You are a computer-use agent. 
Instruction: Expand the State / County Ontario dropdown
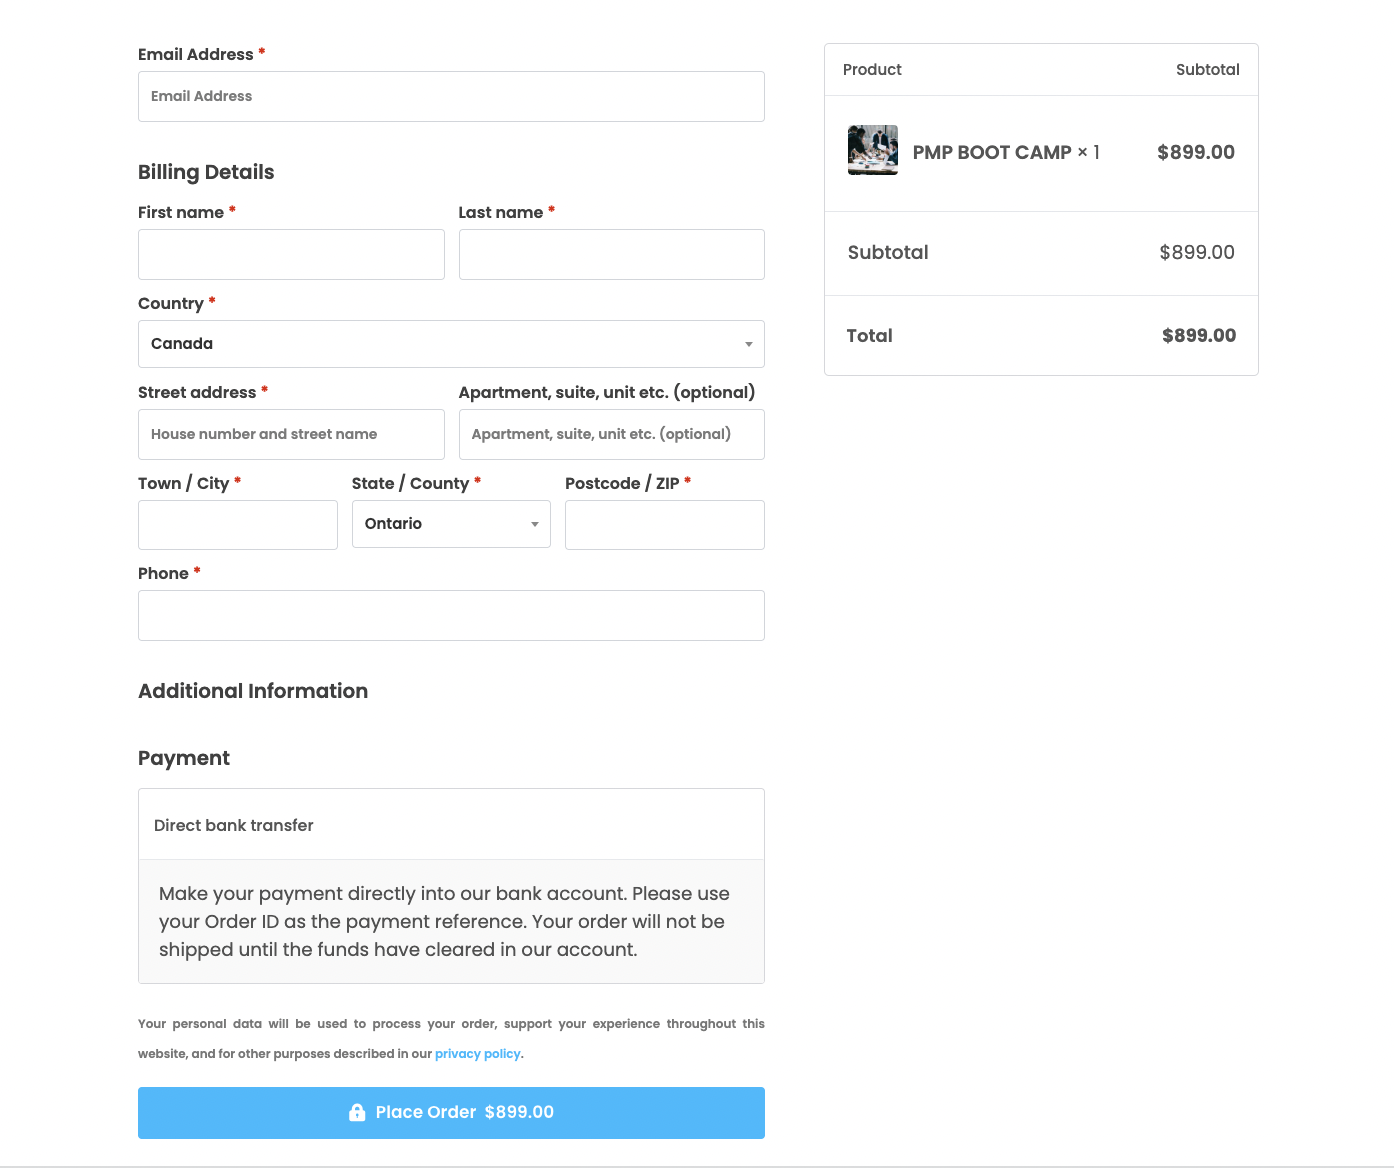[450, 524]
